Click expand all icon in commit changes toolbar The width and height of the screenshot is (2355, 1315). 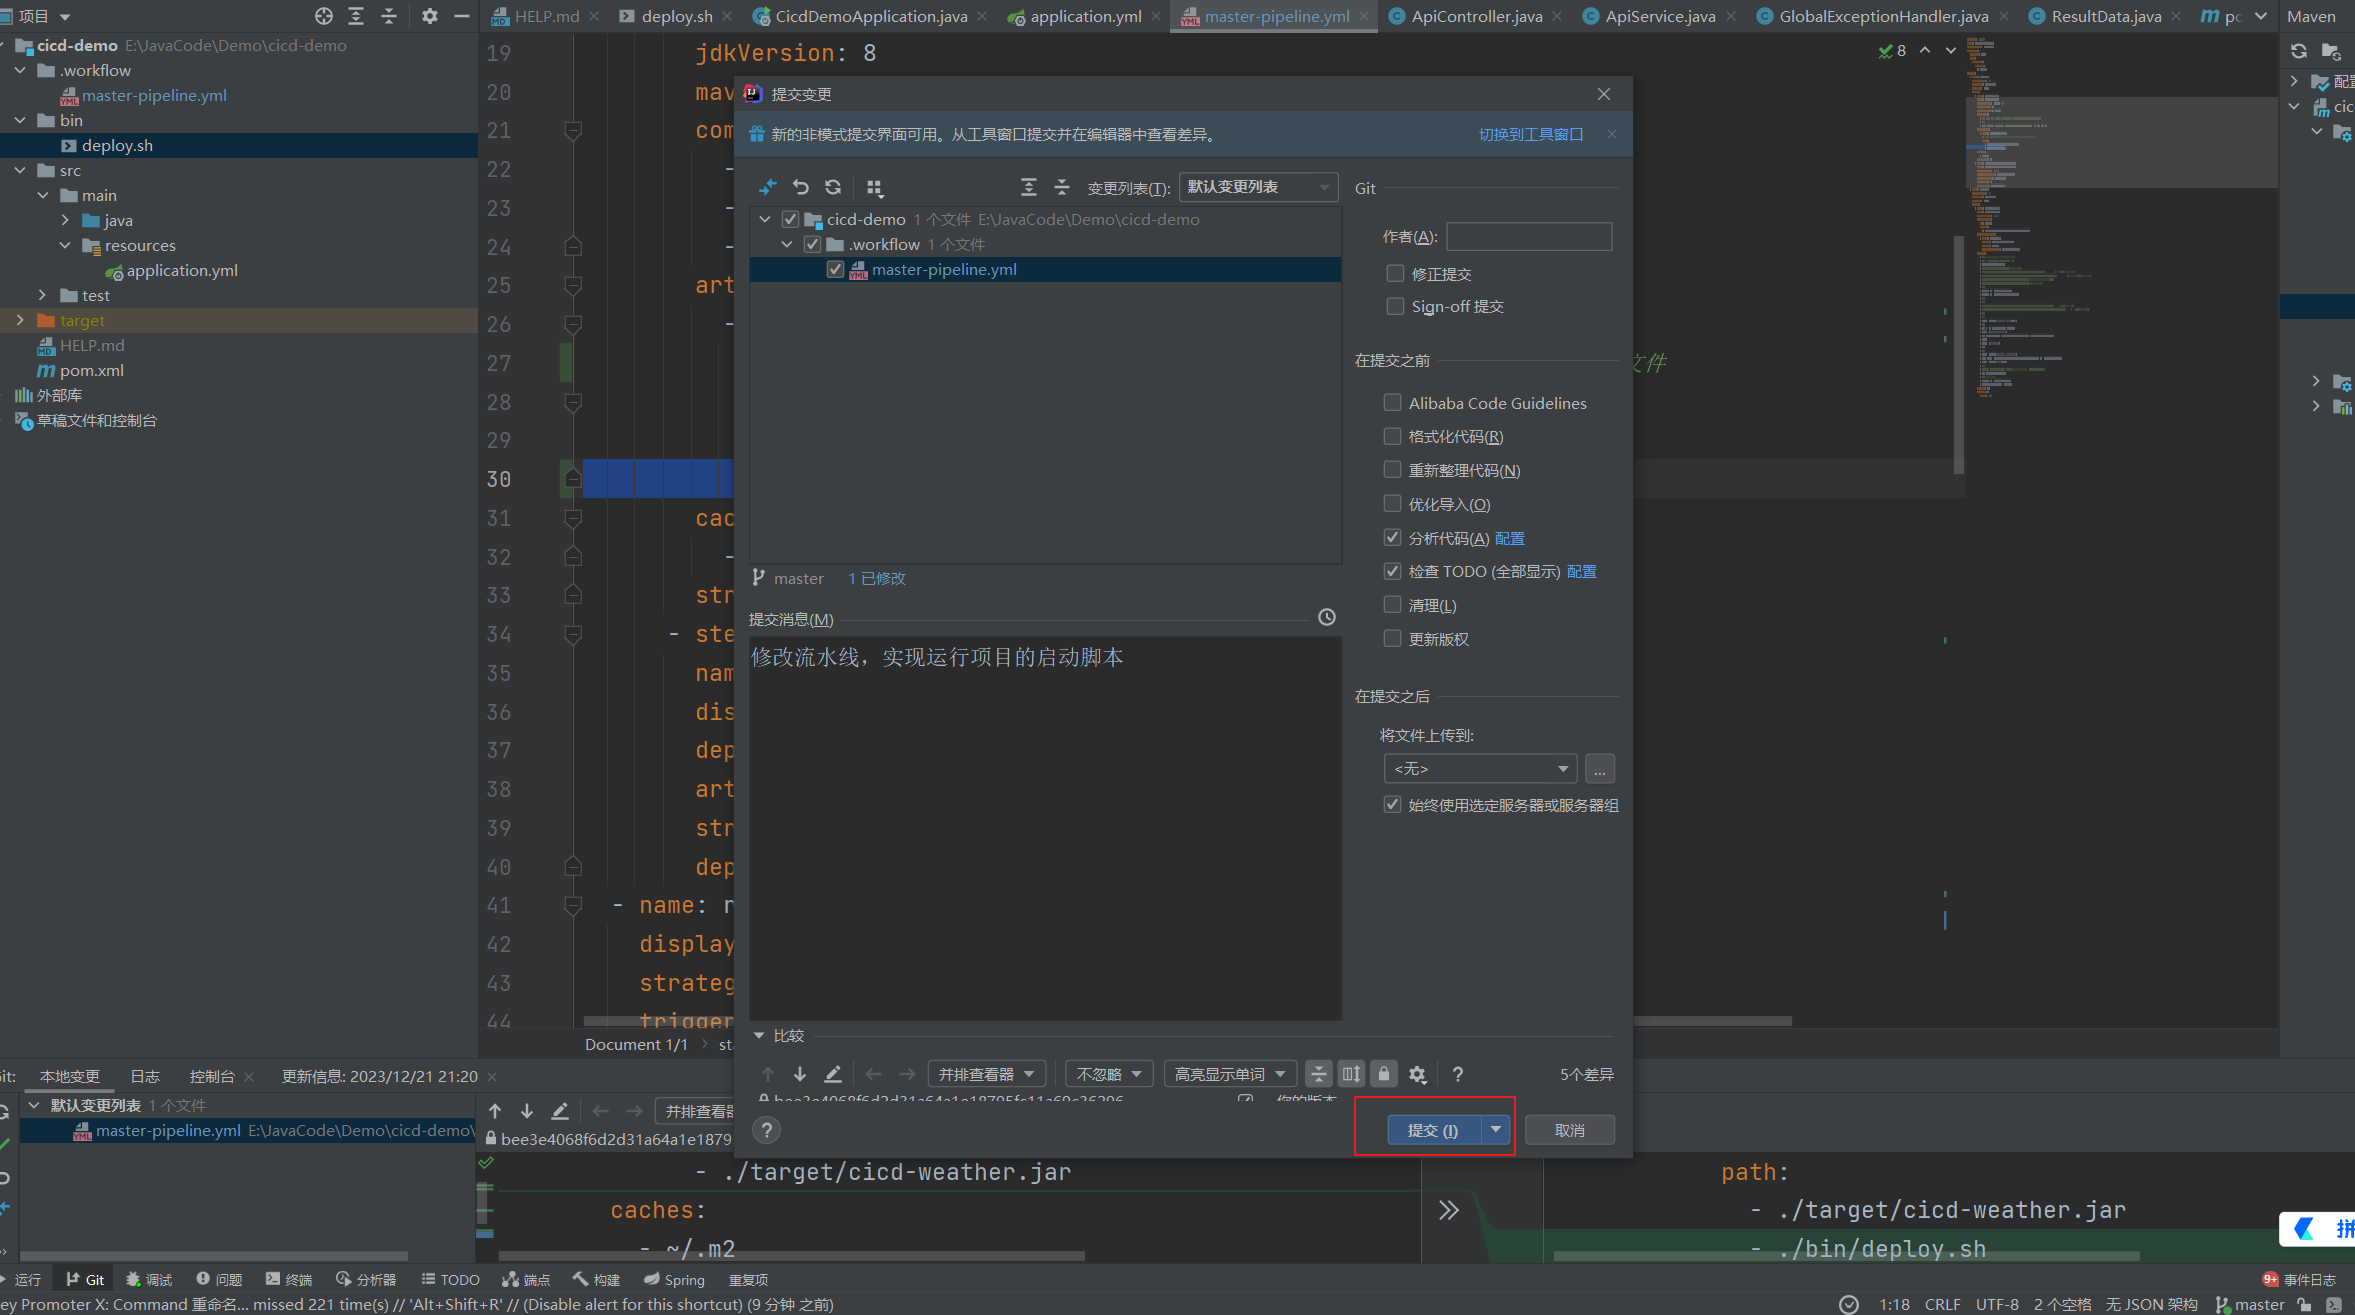tap(1028, 187)
